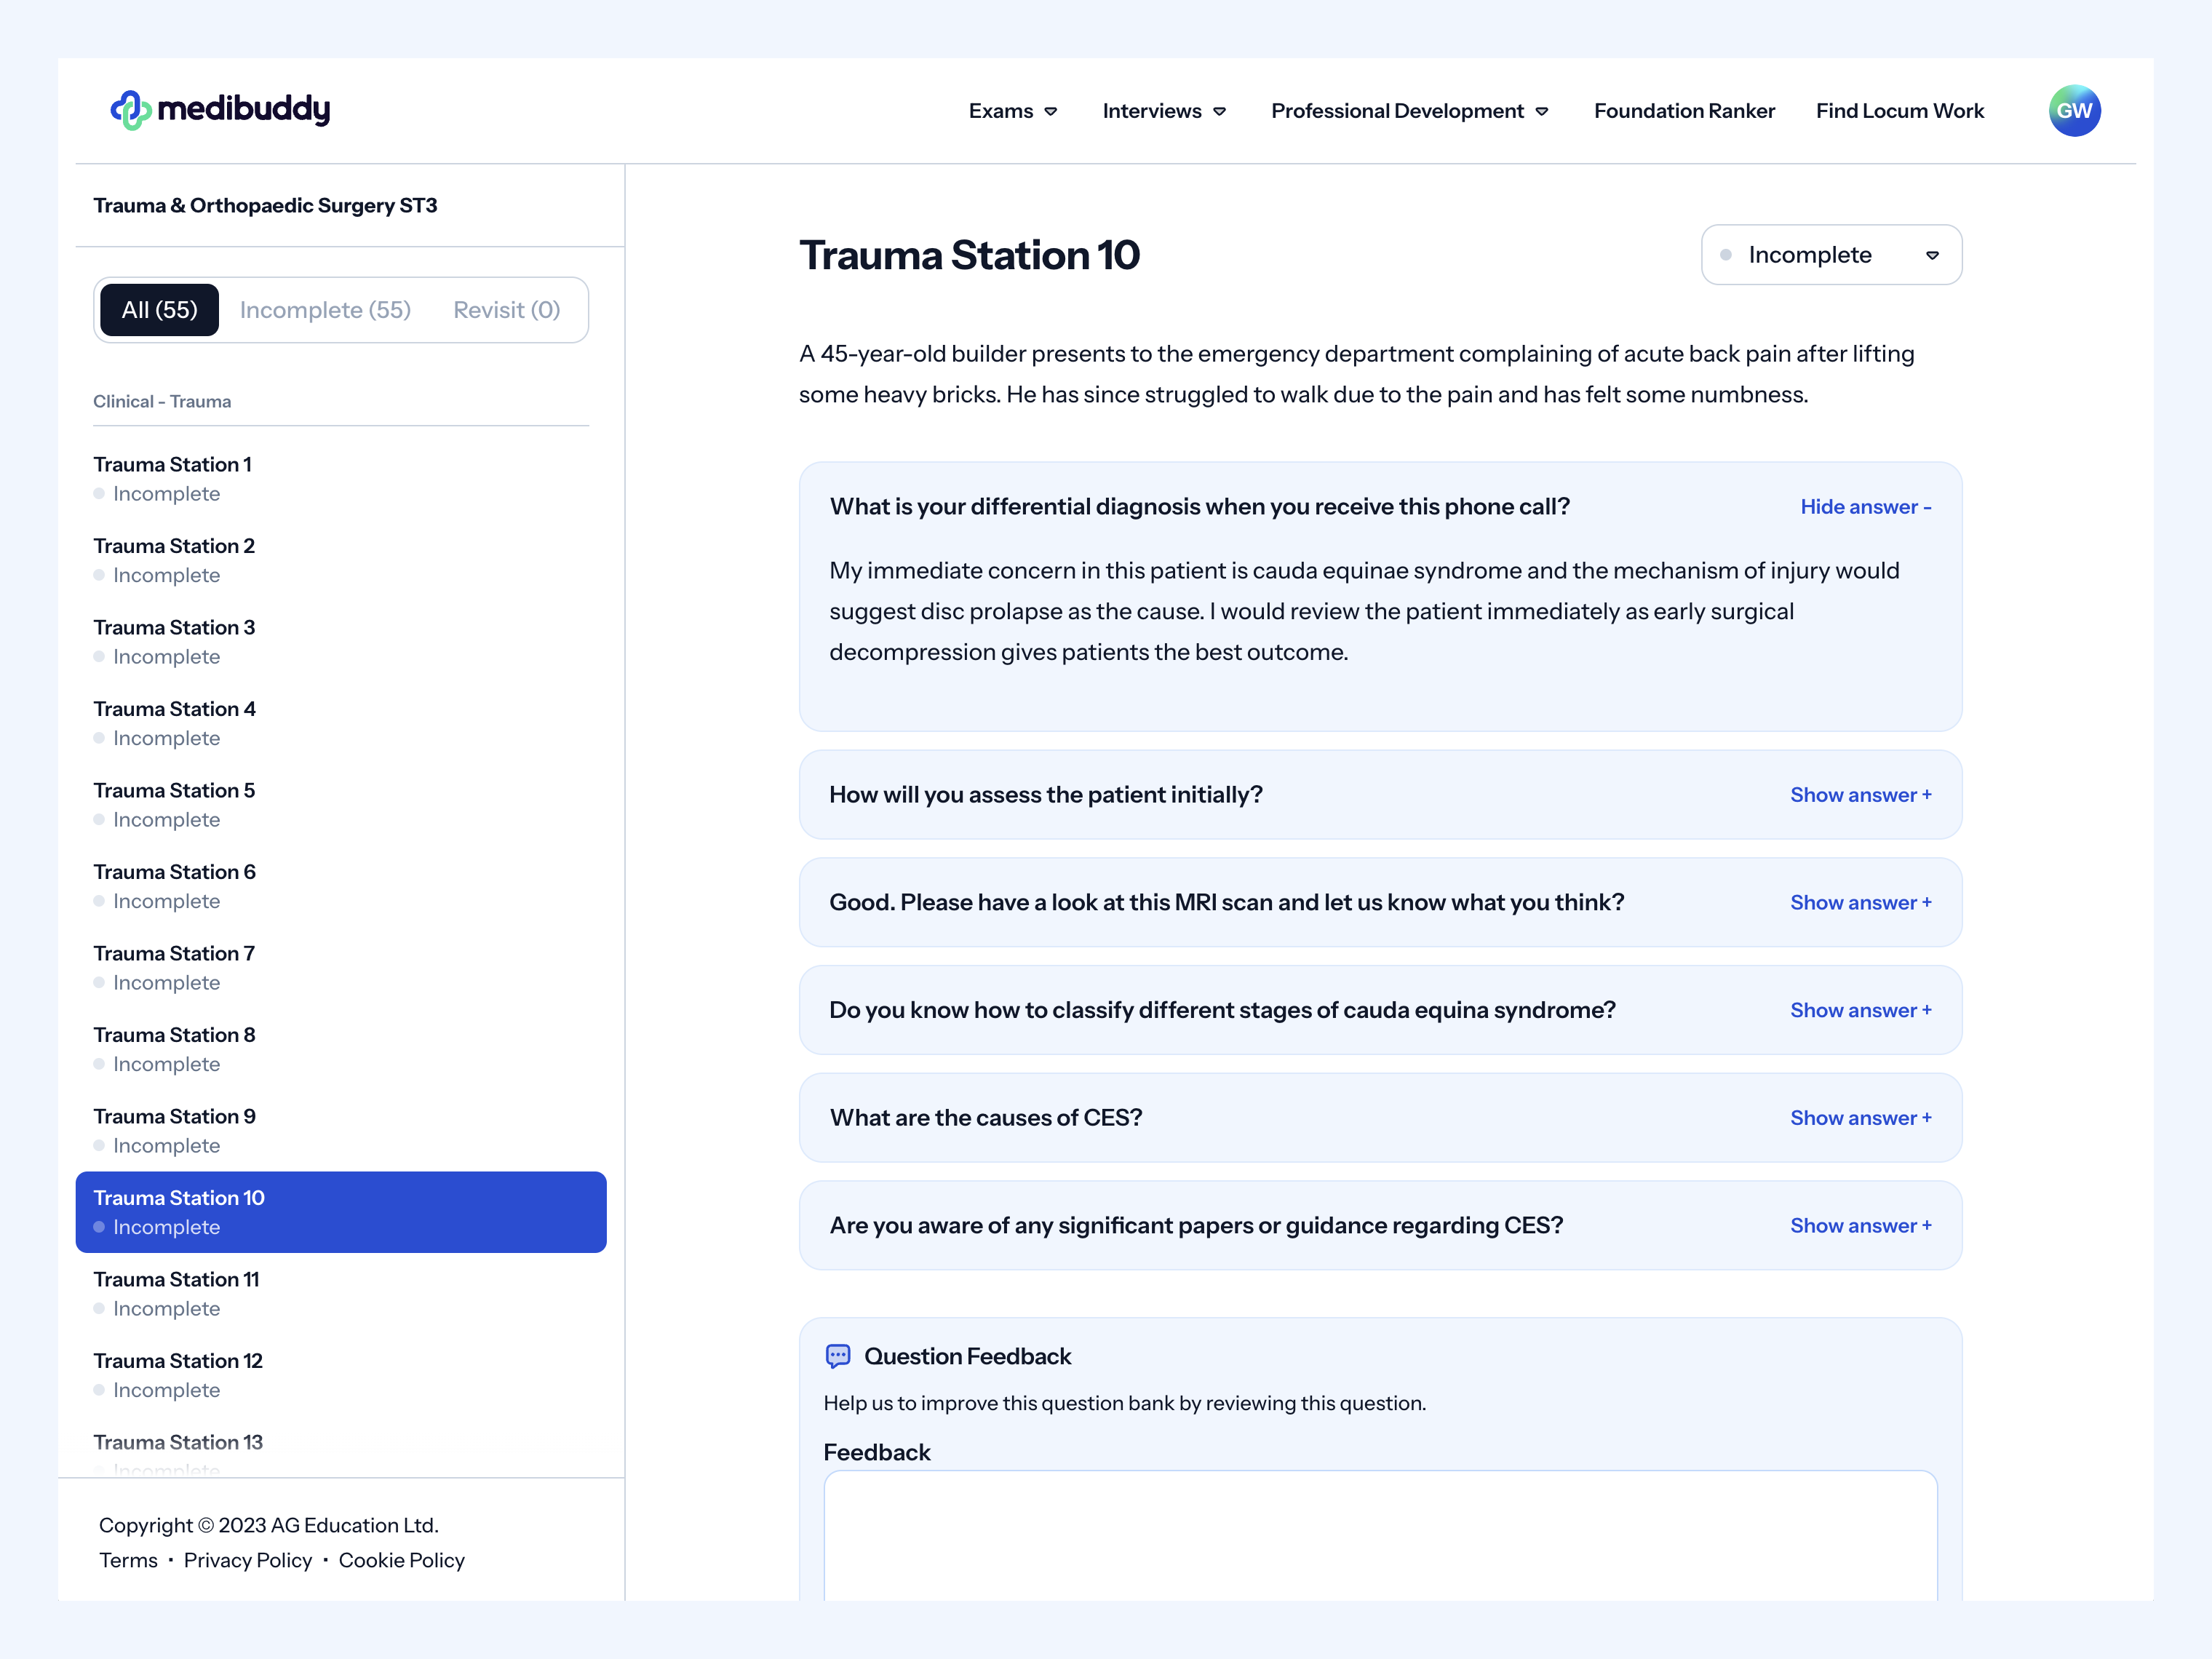Switch to the Incomplete (55) tab
2212x1659 pixels.
click(326, 310)
